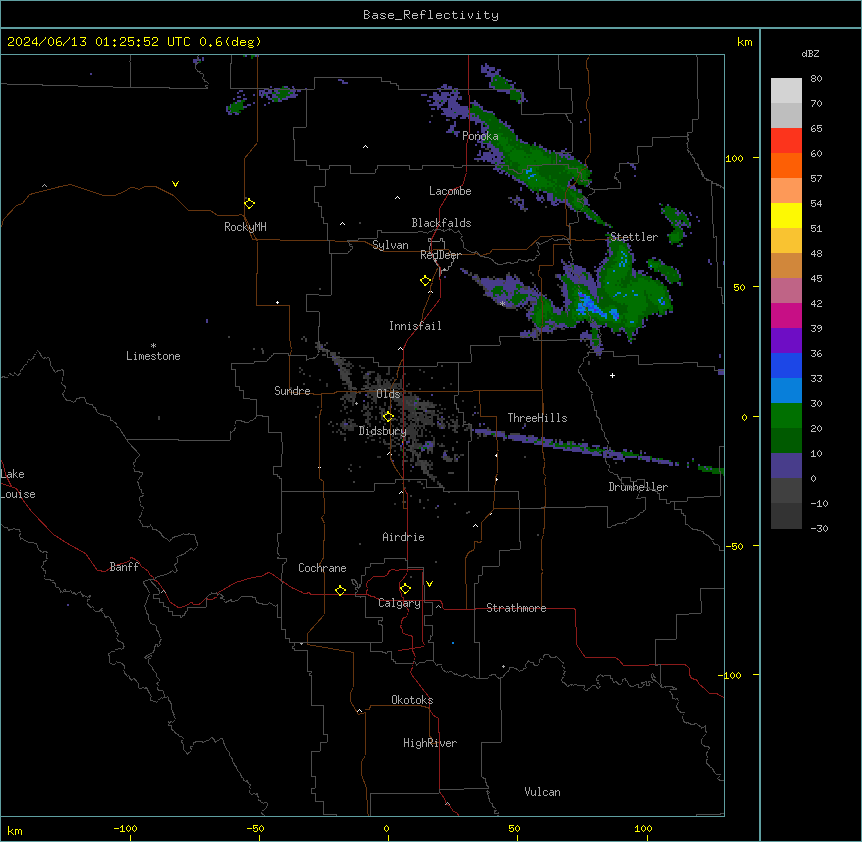Click the Sylvan city label
The width and height of the screenshot is (862, 842).
[x=390, y=245]
